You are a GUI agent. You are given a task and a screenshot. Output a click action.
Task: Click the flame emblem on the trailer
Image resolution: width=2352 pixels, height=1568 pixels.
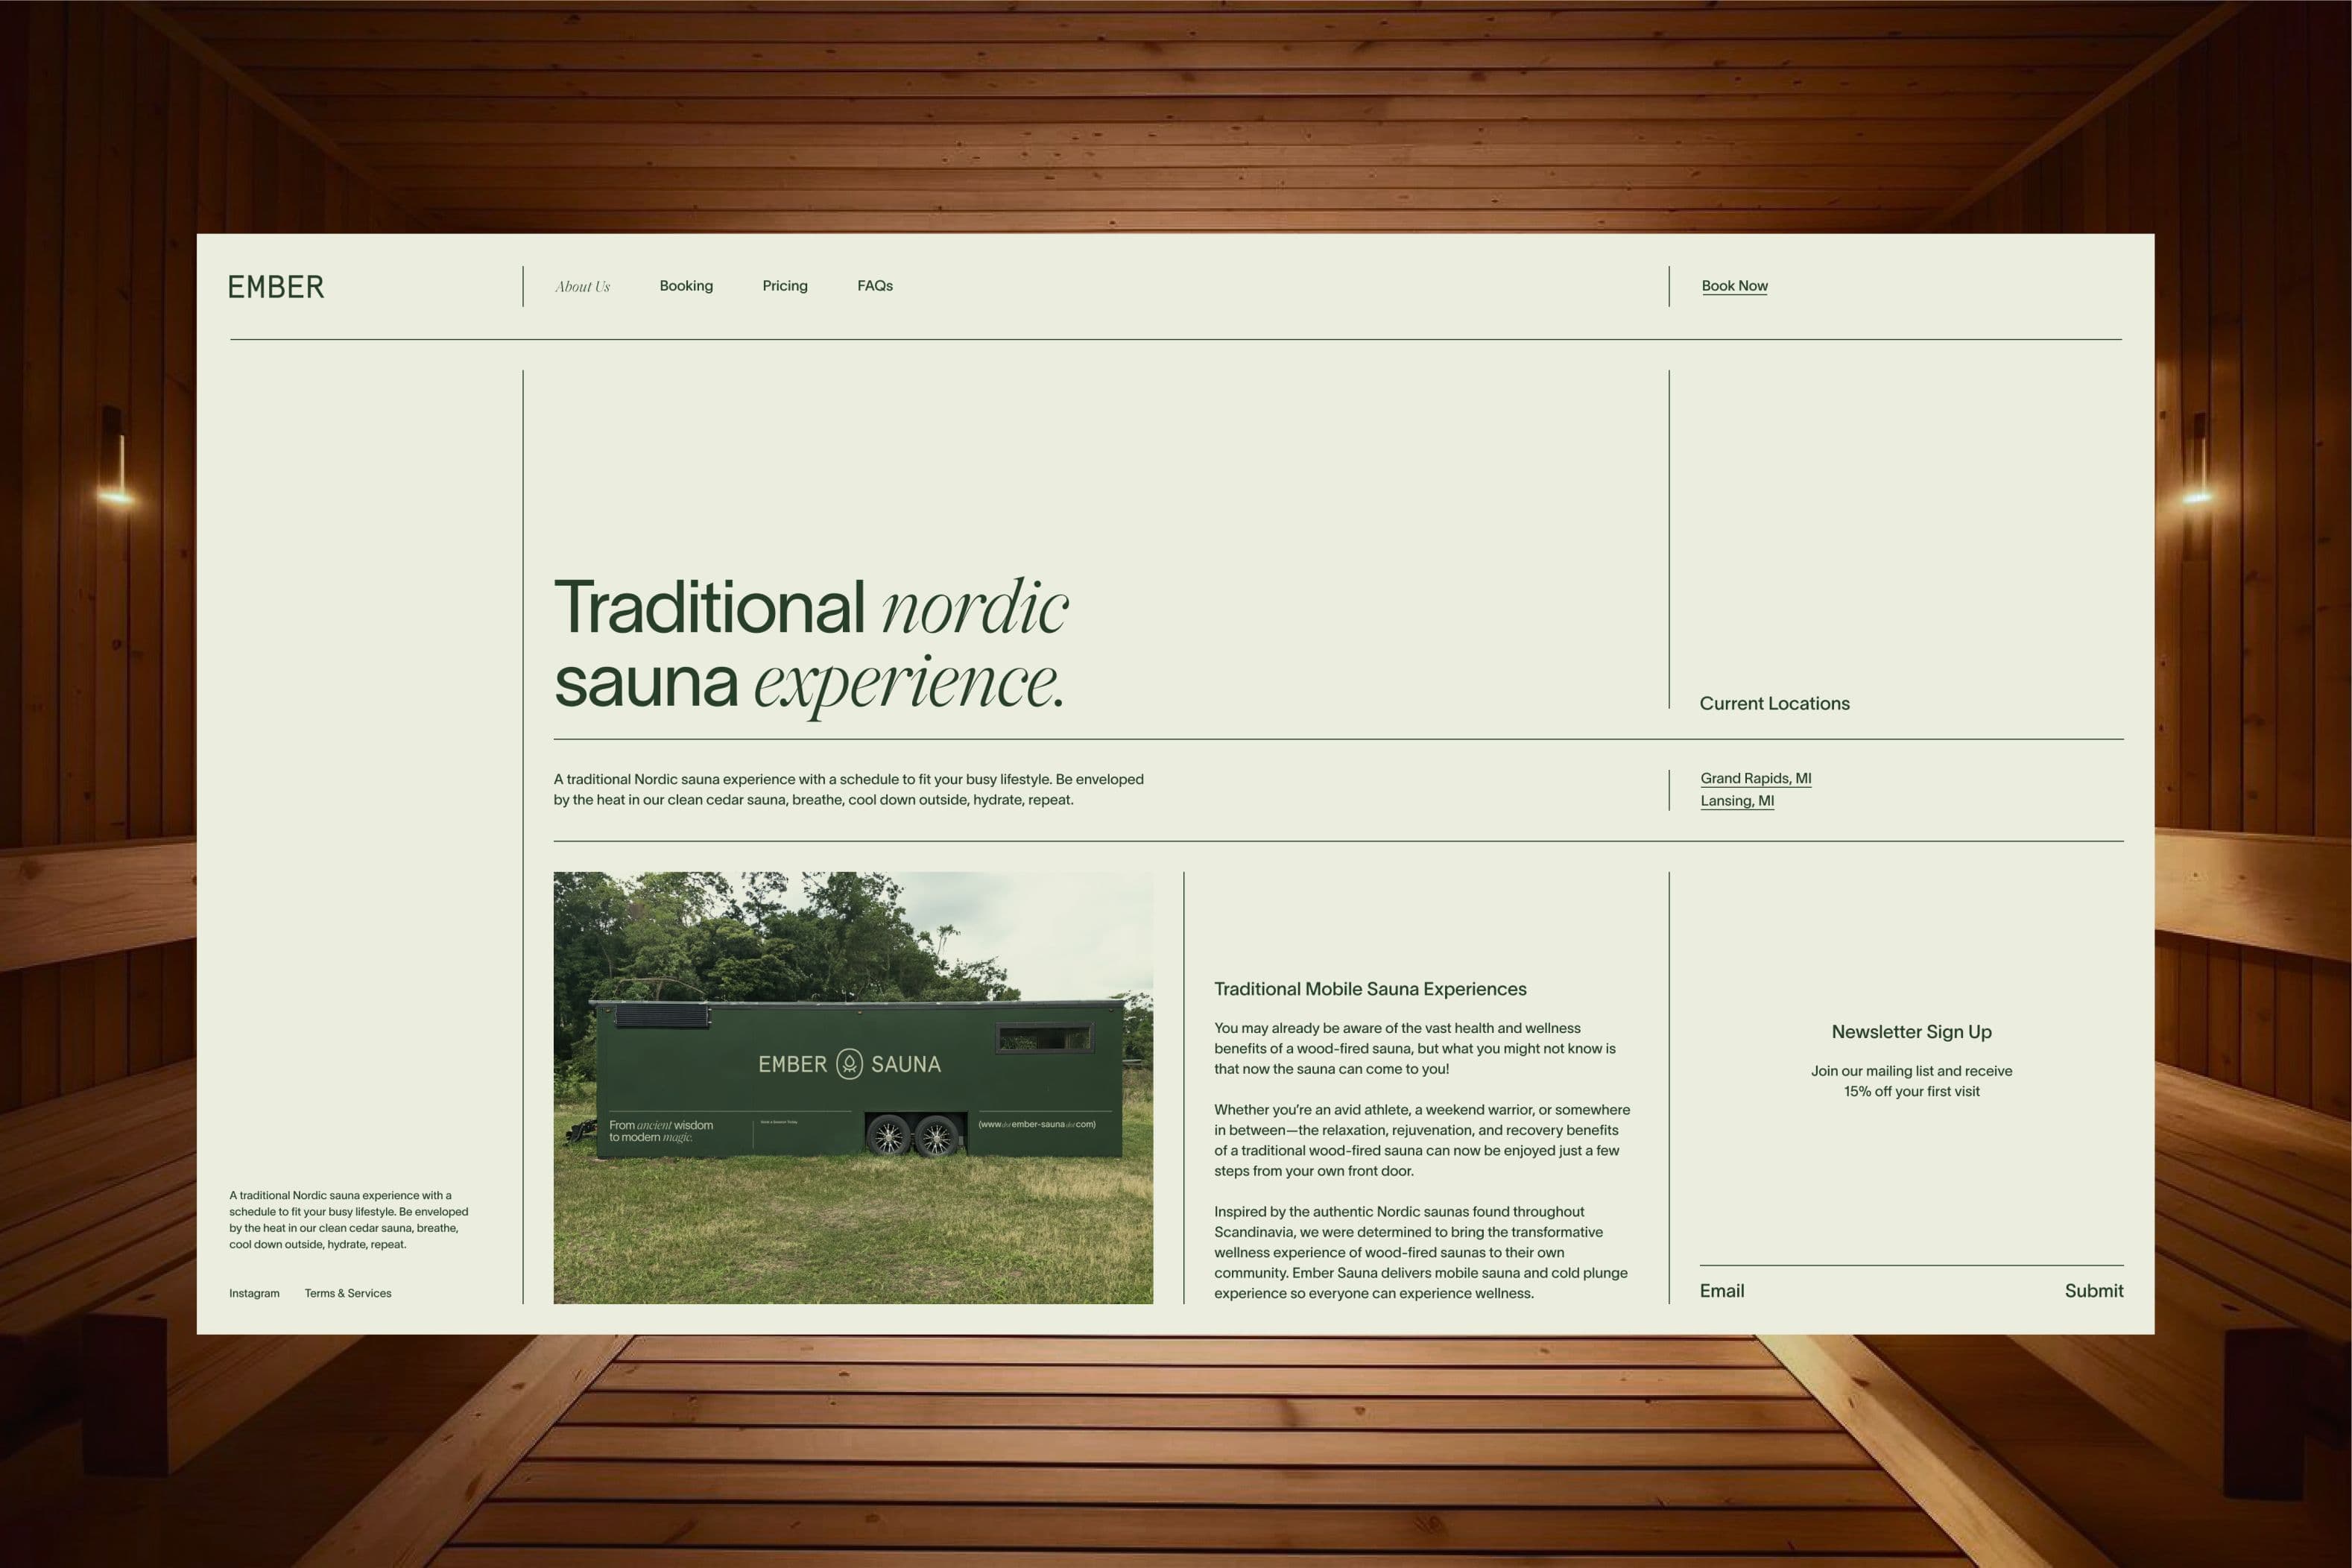tap(849, 1063)
